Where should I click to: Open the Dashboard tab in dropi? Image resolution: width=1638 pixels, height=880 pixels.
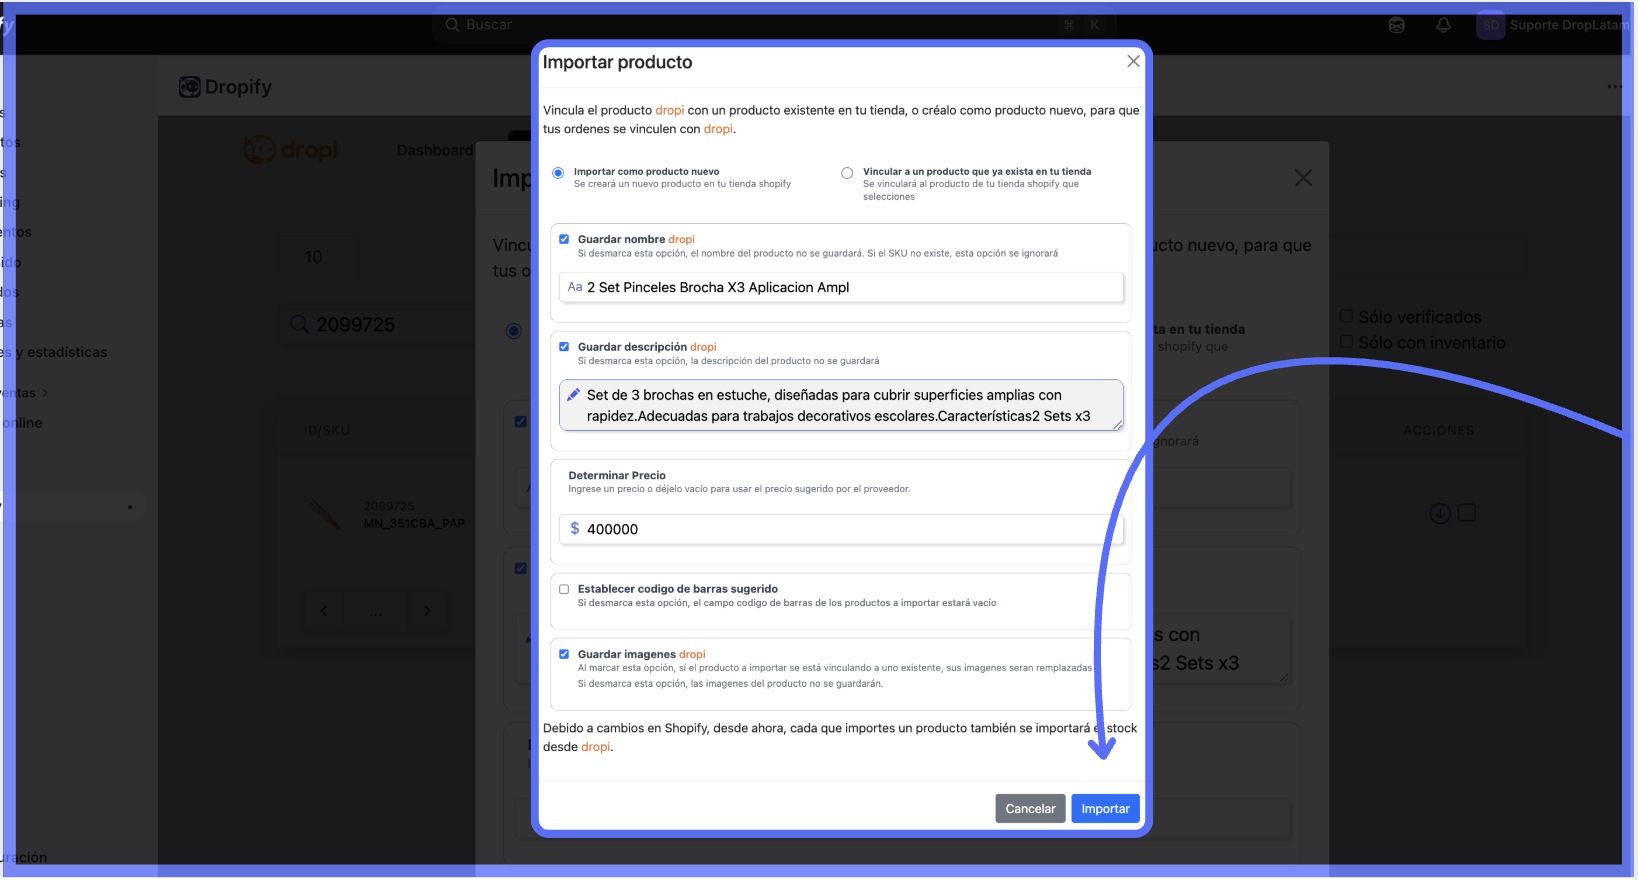tap(434, 150)
